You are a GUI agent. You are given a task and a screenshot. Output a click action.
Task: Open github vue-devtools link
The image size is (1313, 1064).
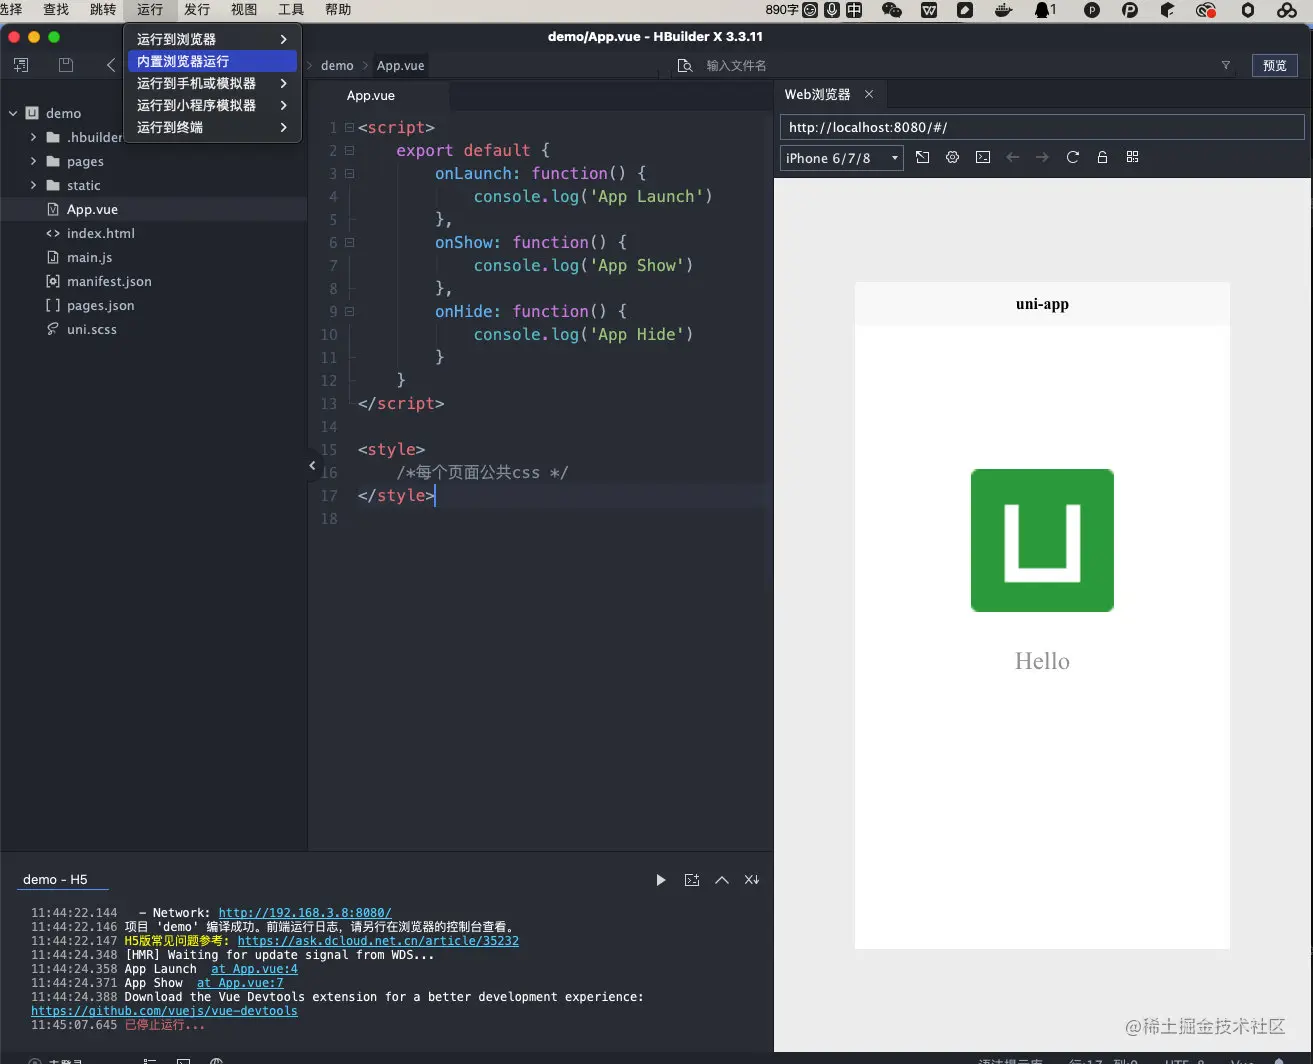pyautogui.click(x=164, y=1011)
